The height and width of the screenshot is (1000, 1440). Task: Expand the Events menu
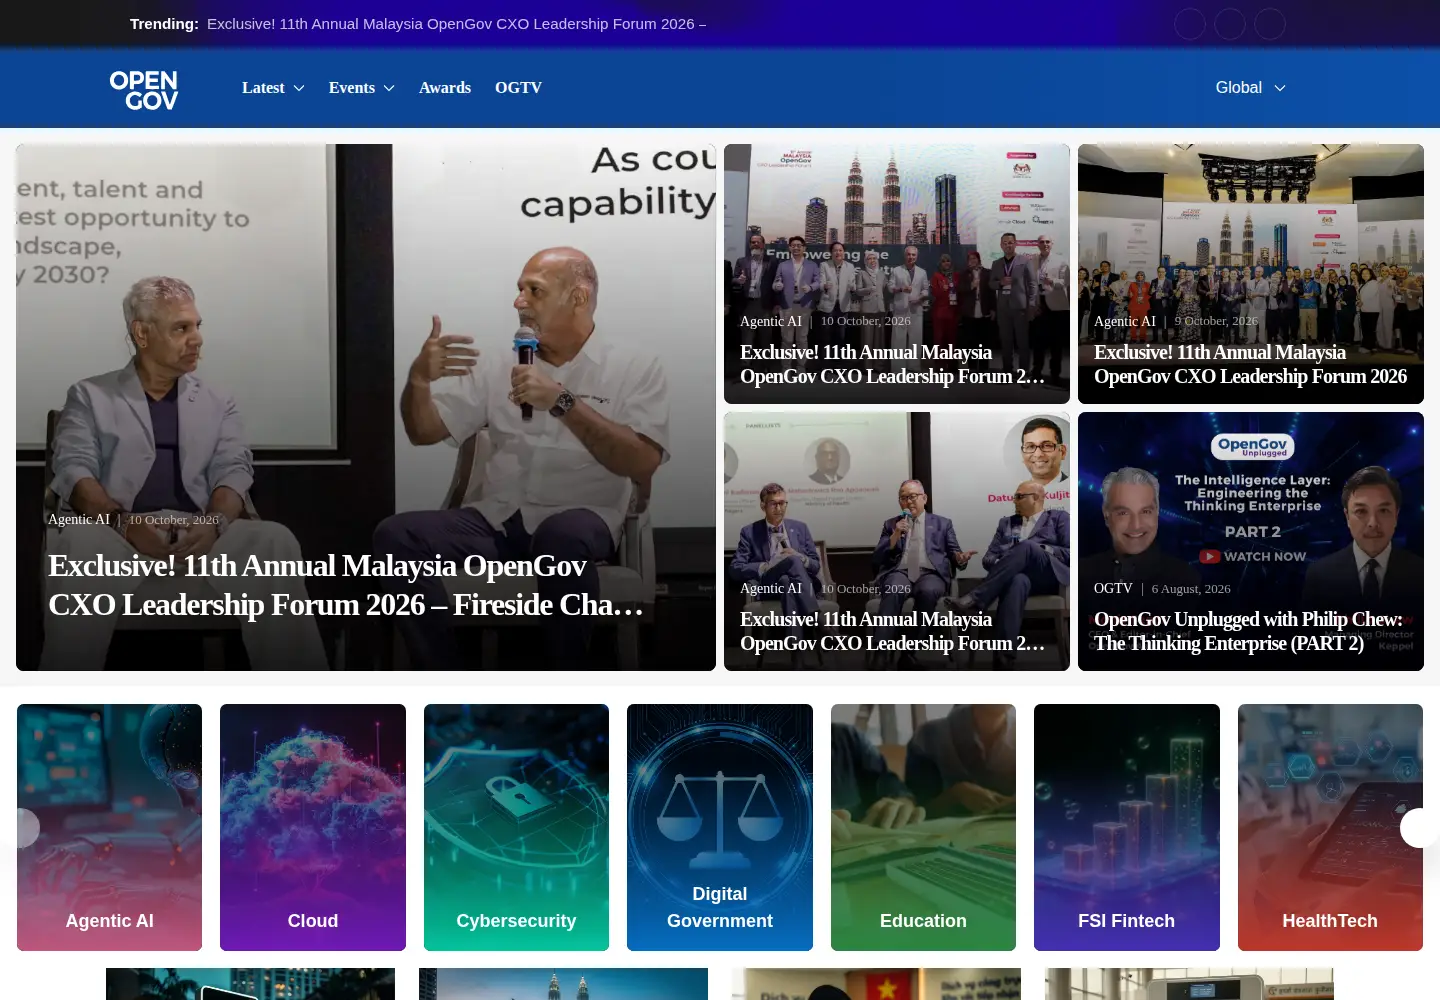pyautogui.click(x=362, y=88)
